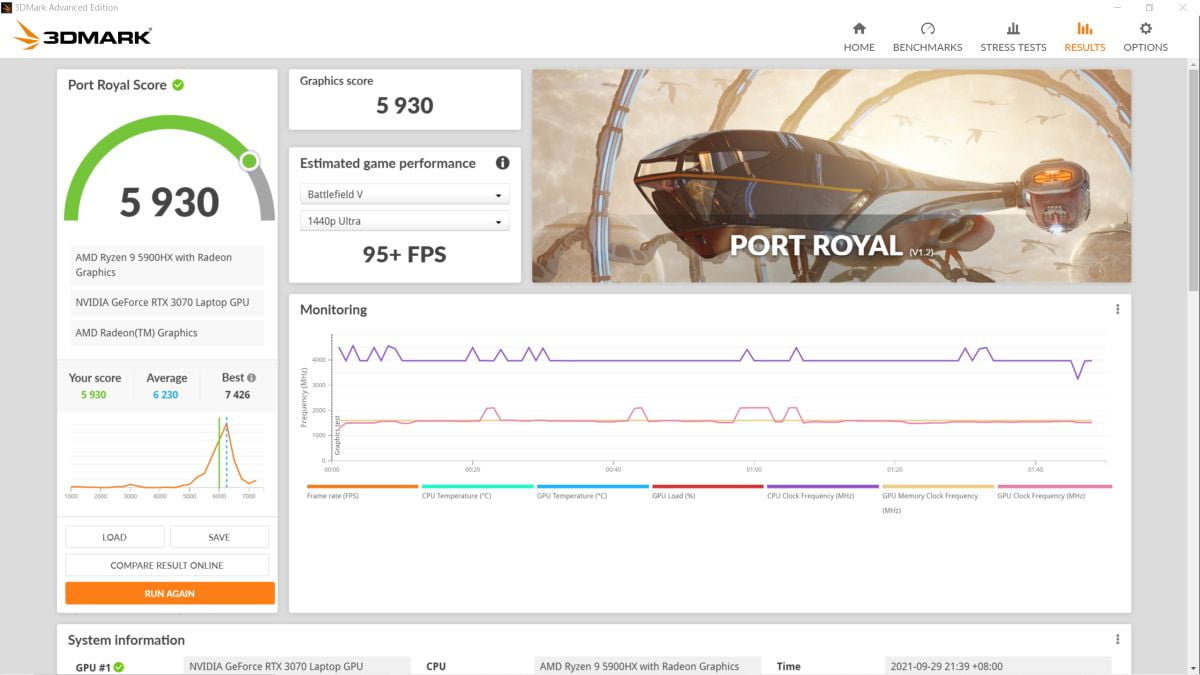Click the Best score 7 426
1200x675 pixels.
pyautogui.click(x=237, y=395)
